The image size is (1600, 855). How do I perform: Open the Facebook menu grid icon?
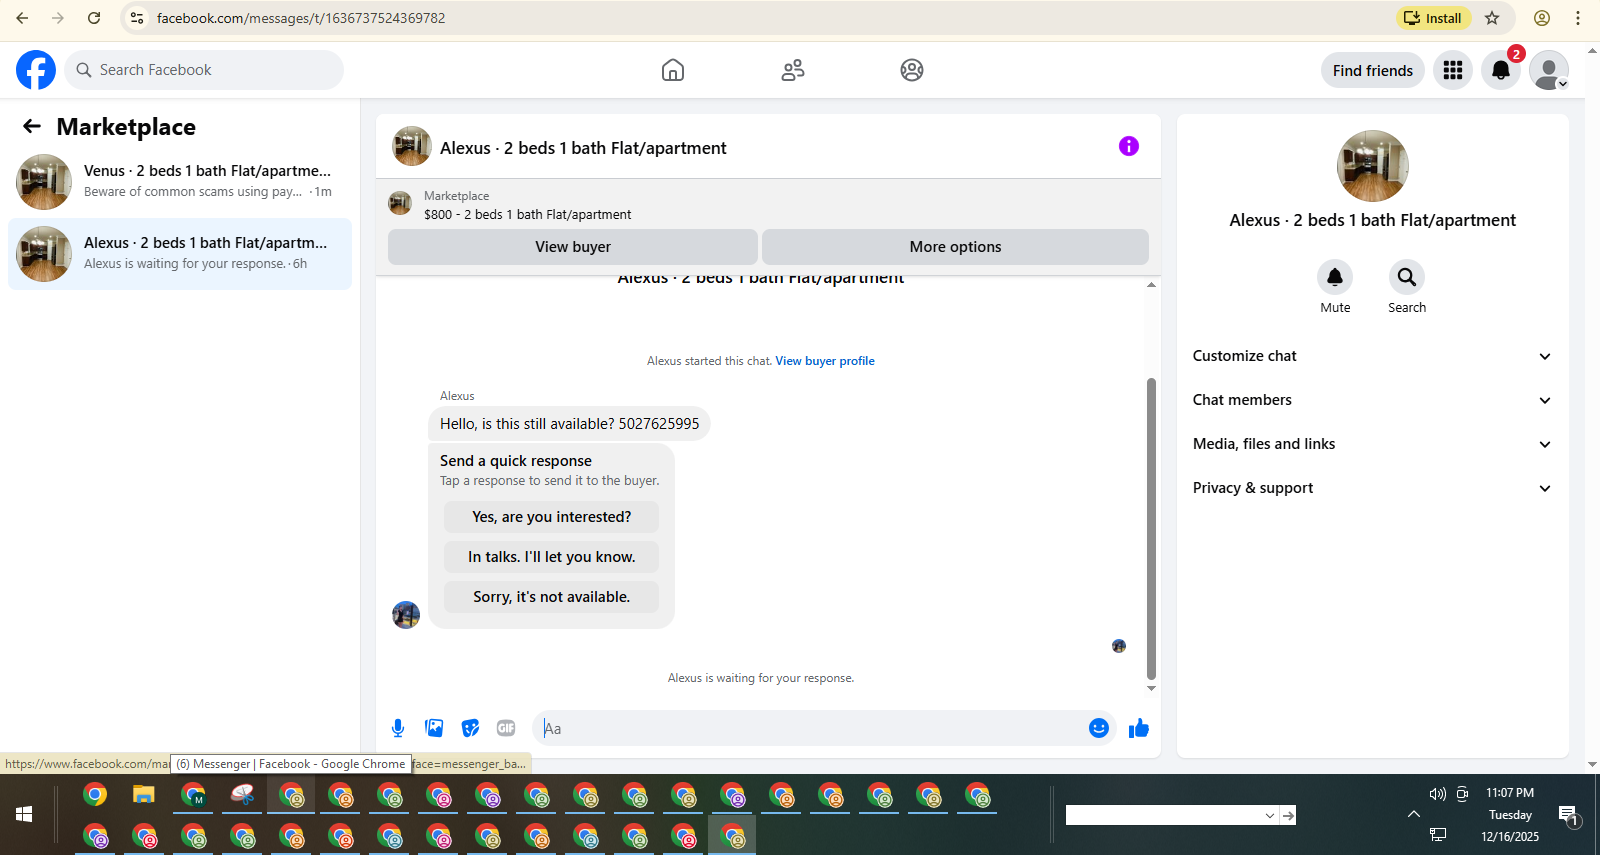pos(1453,70)
